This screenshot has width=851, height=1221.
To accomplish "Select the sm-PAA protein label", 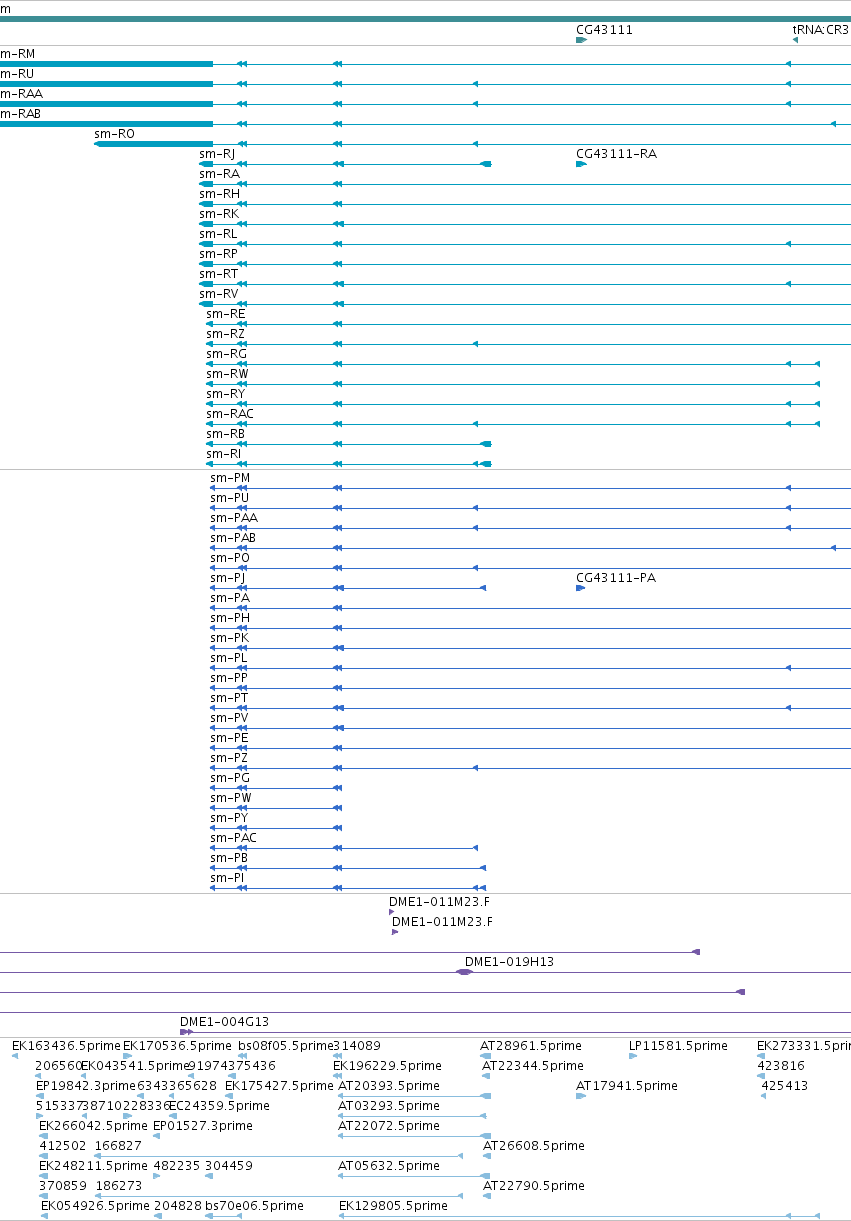I will coord(234,518).
